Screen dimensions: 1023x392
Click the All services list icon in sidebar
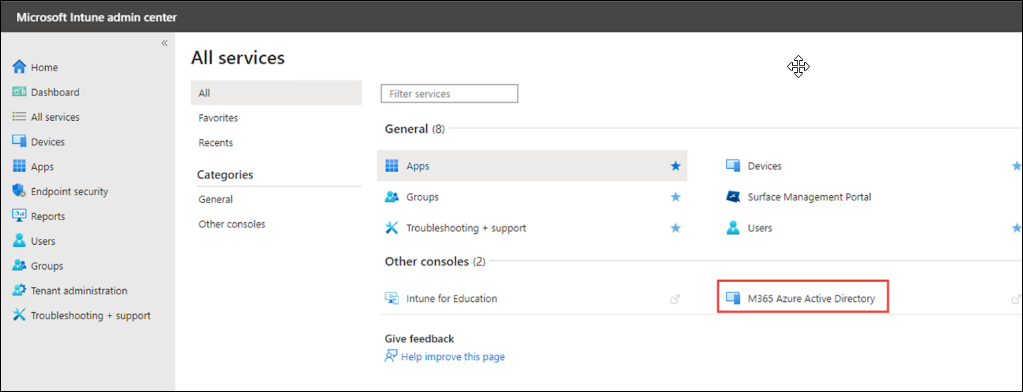(x=19, y=117)
